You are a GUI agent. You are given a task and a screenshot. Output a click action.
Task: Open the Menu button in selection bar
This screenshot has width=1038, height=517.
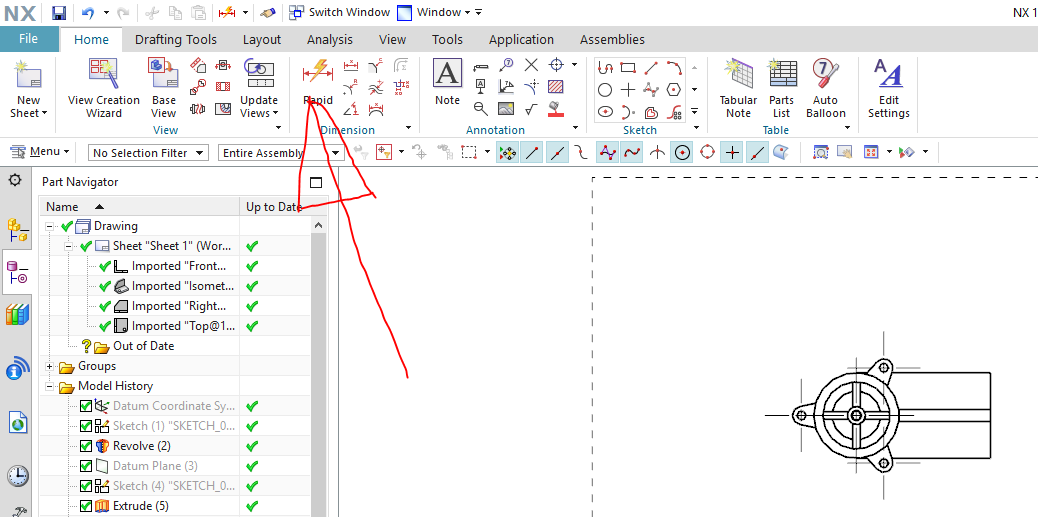[40, 152]
